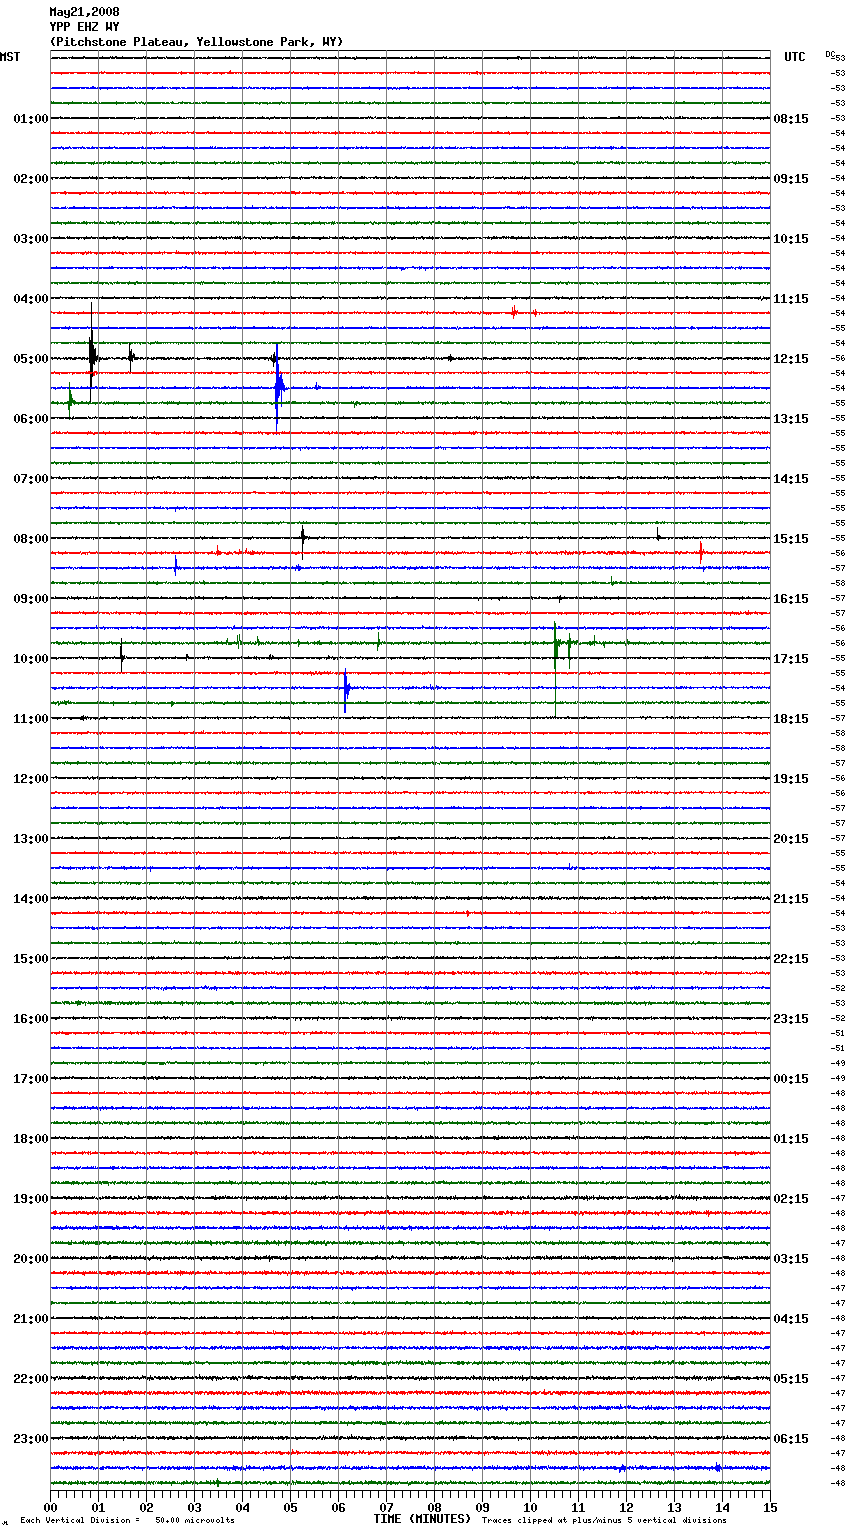
Task: Click the 20:15 UTC time label
Action: point(791,839)
